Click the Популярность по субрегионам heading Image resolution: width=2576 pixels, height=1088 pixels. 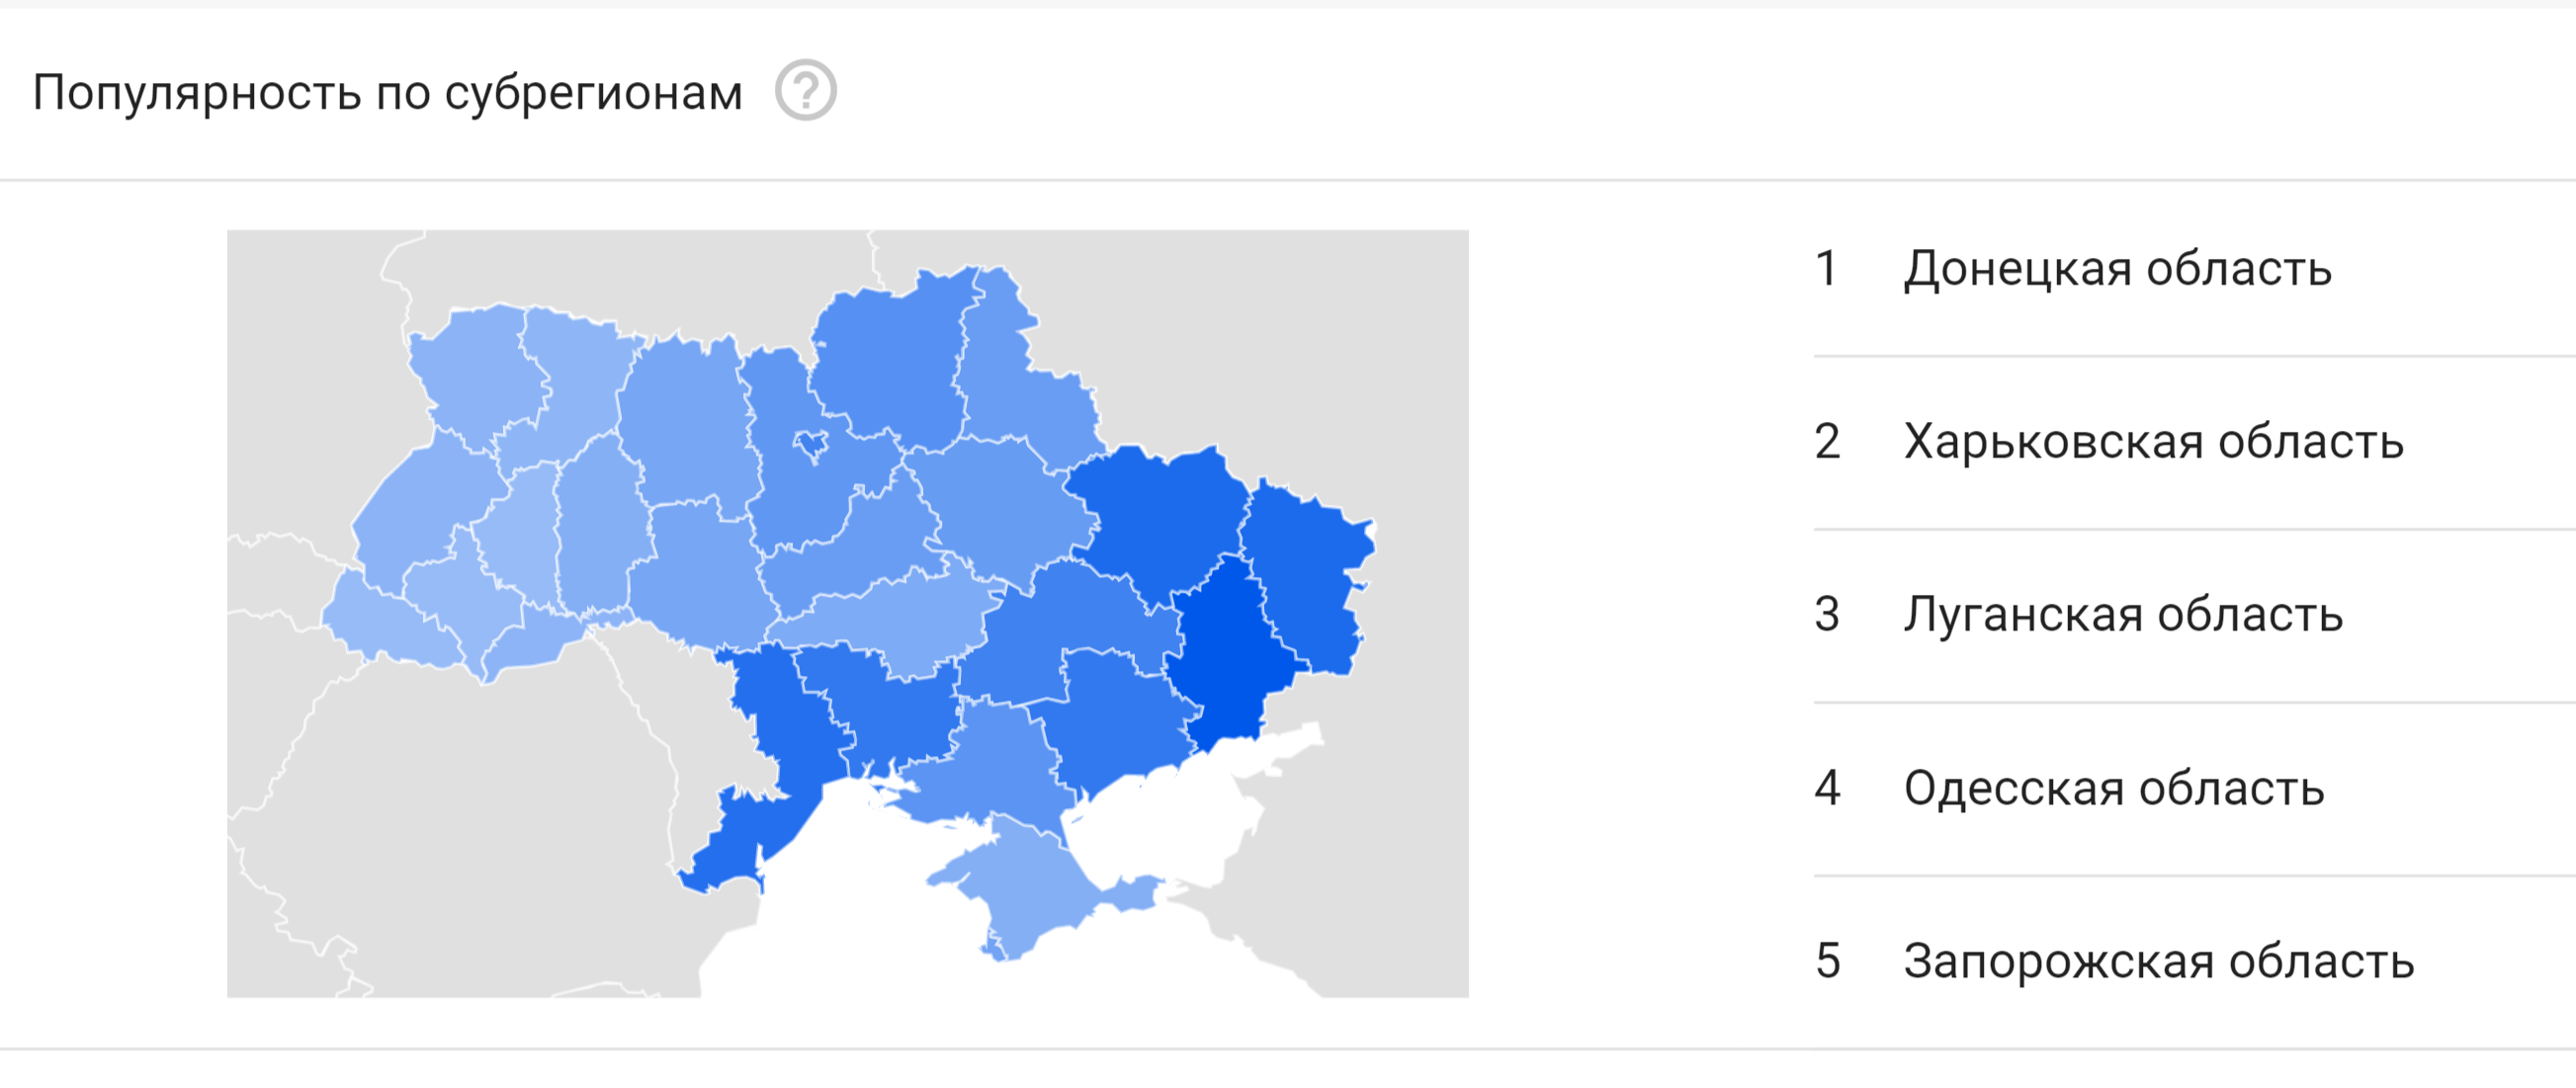[x=388, y=93]
